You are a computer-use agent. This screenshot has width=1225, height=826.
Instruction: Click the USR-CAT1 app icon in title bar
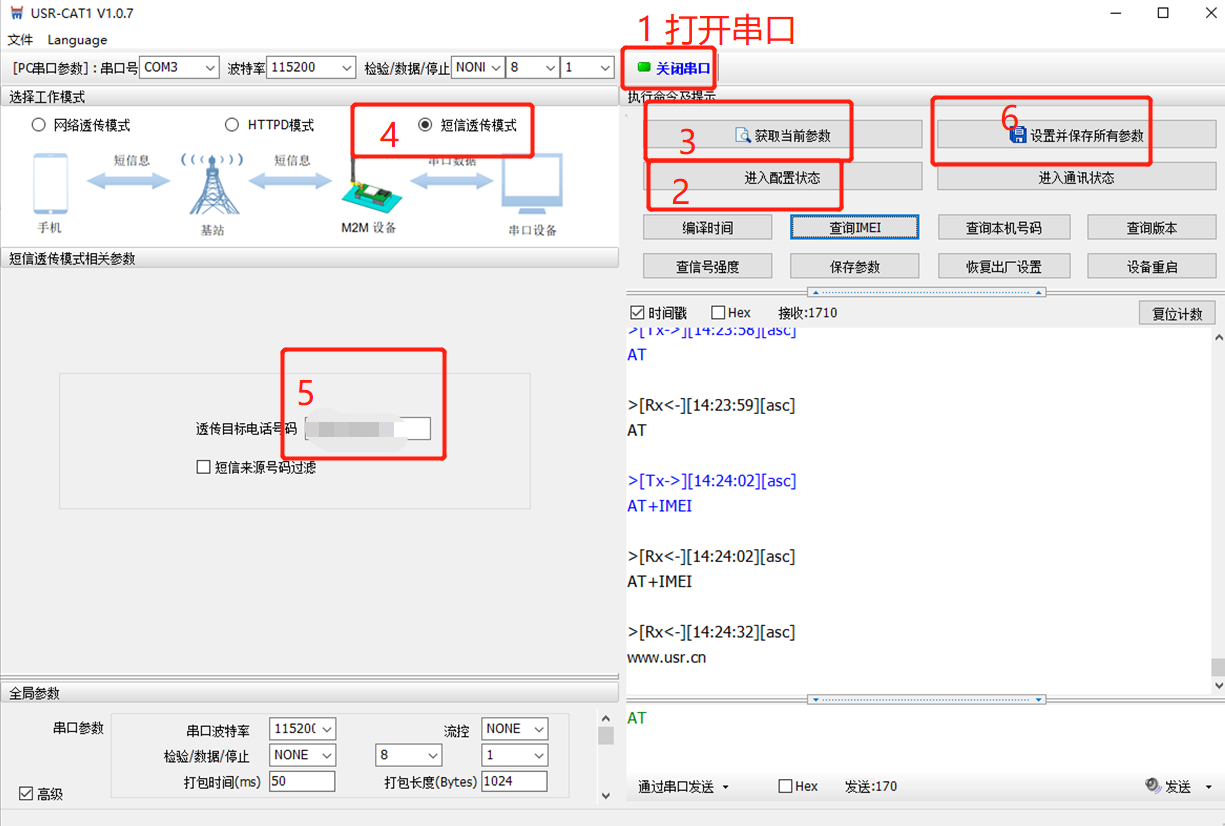(x=14, y=13)
